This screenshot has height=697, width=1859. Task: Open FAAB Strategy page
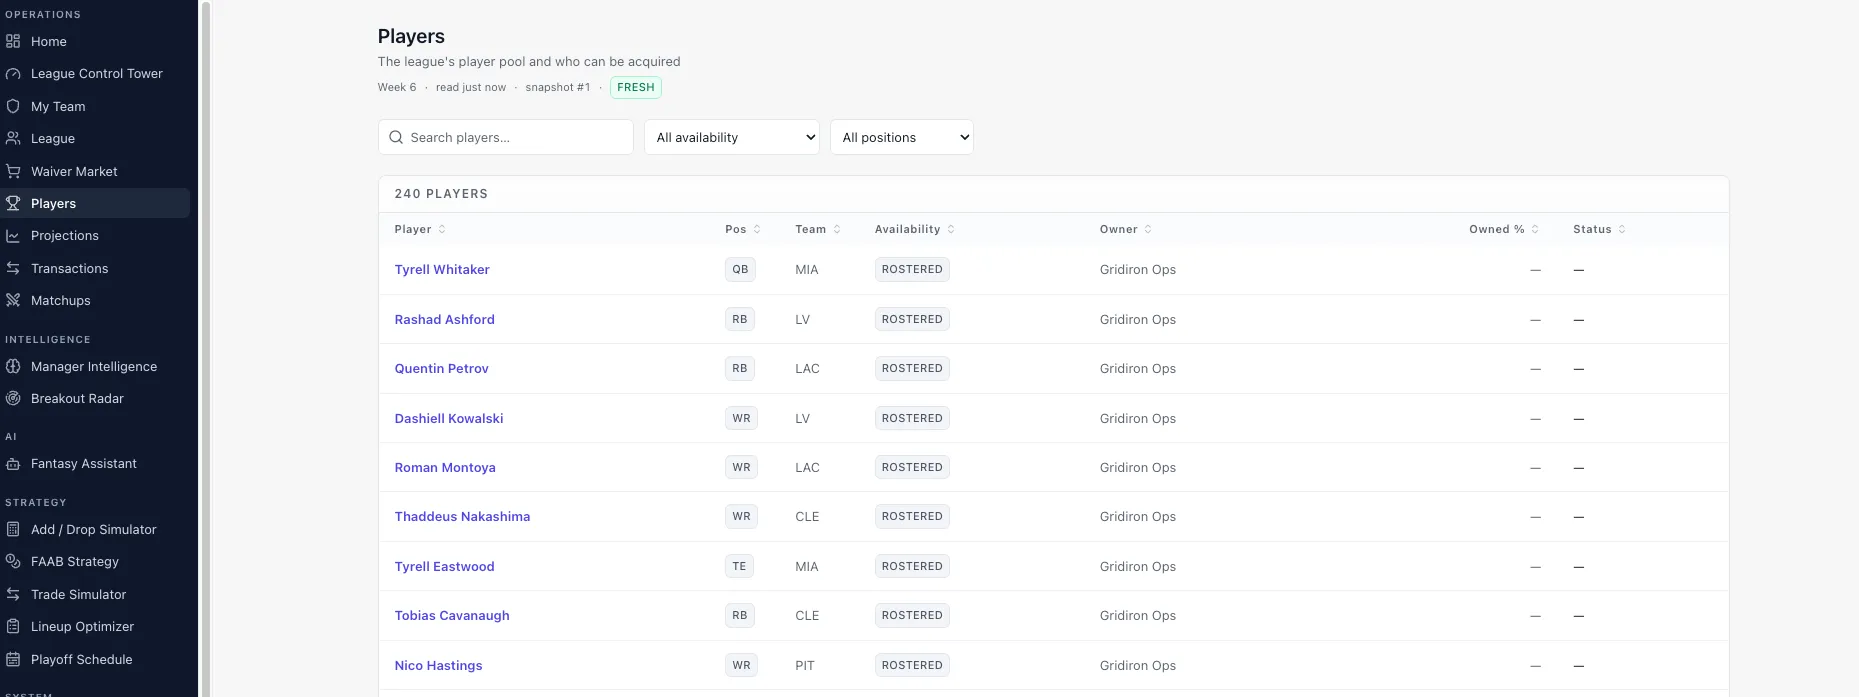pos(95,561)
